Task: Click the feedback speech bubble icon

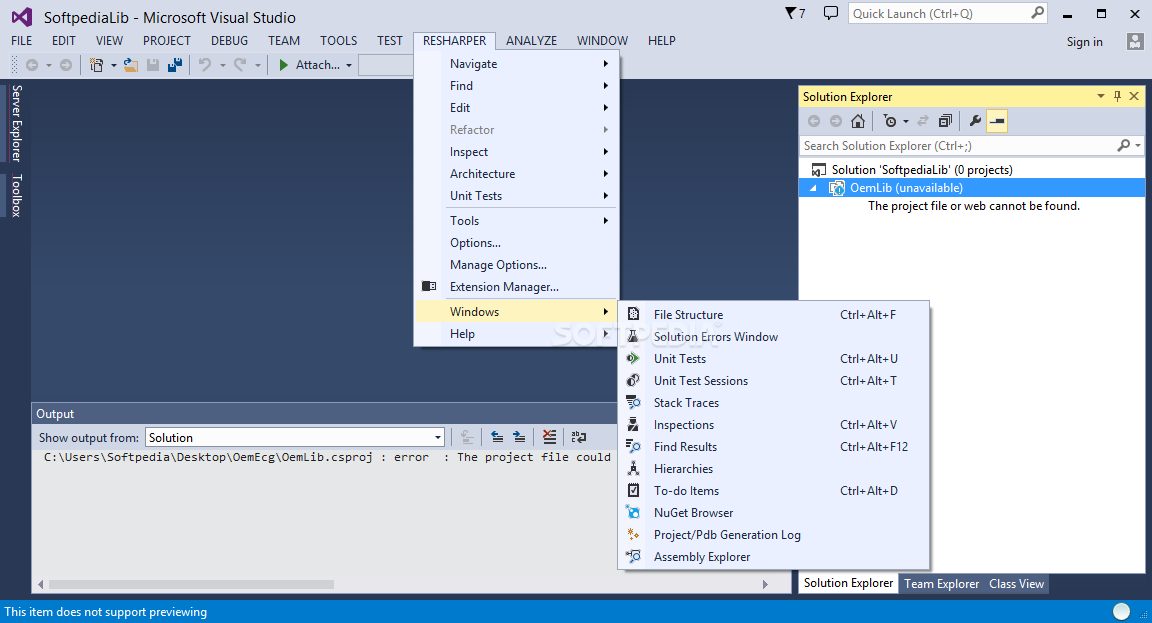Action: [x=831, y=13]
